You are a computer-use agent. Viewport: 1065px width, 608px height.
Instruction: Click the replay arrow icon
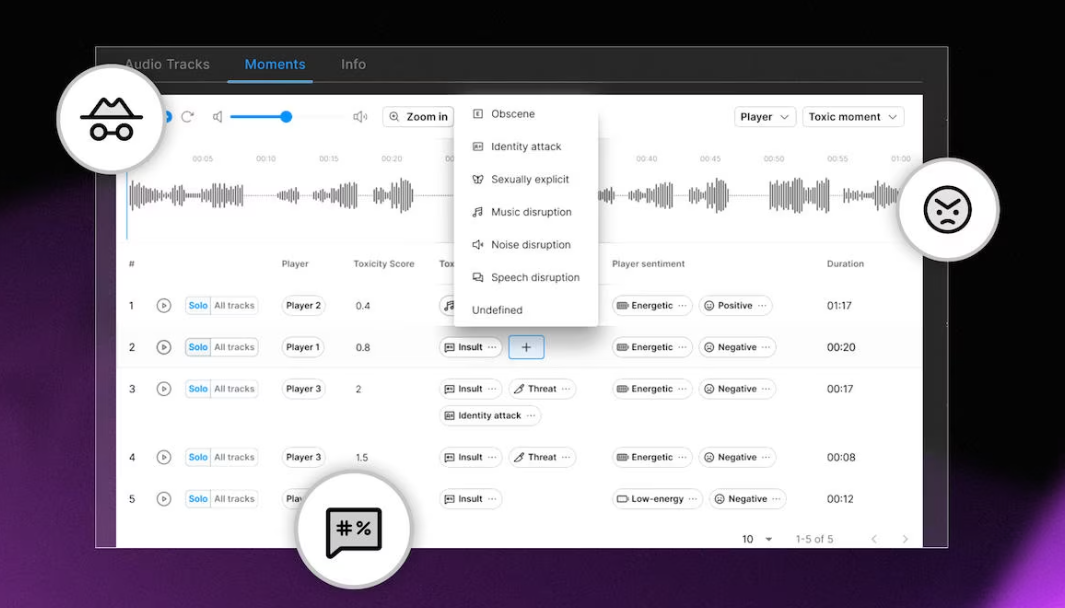pyautogui.click(x=187, y=117)
